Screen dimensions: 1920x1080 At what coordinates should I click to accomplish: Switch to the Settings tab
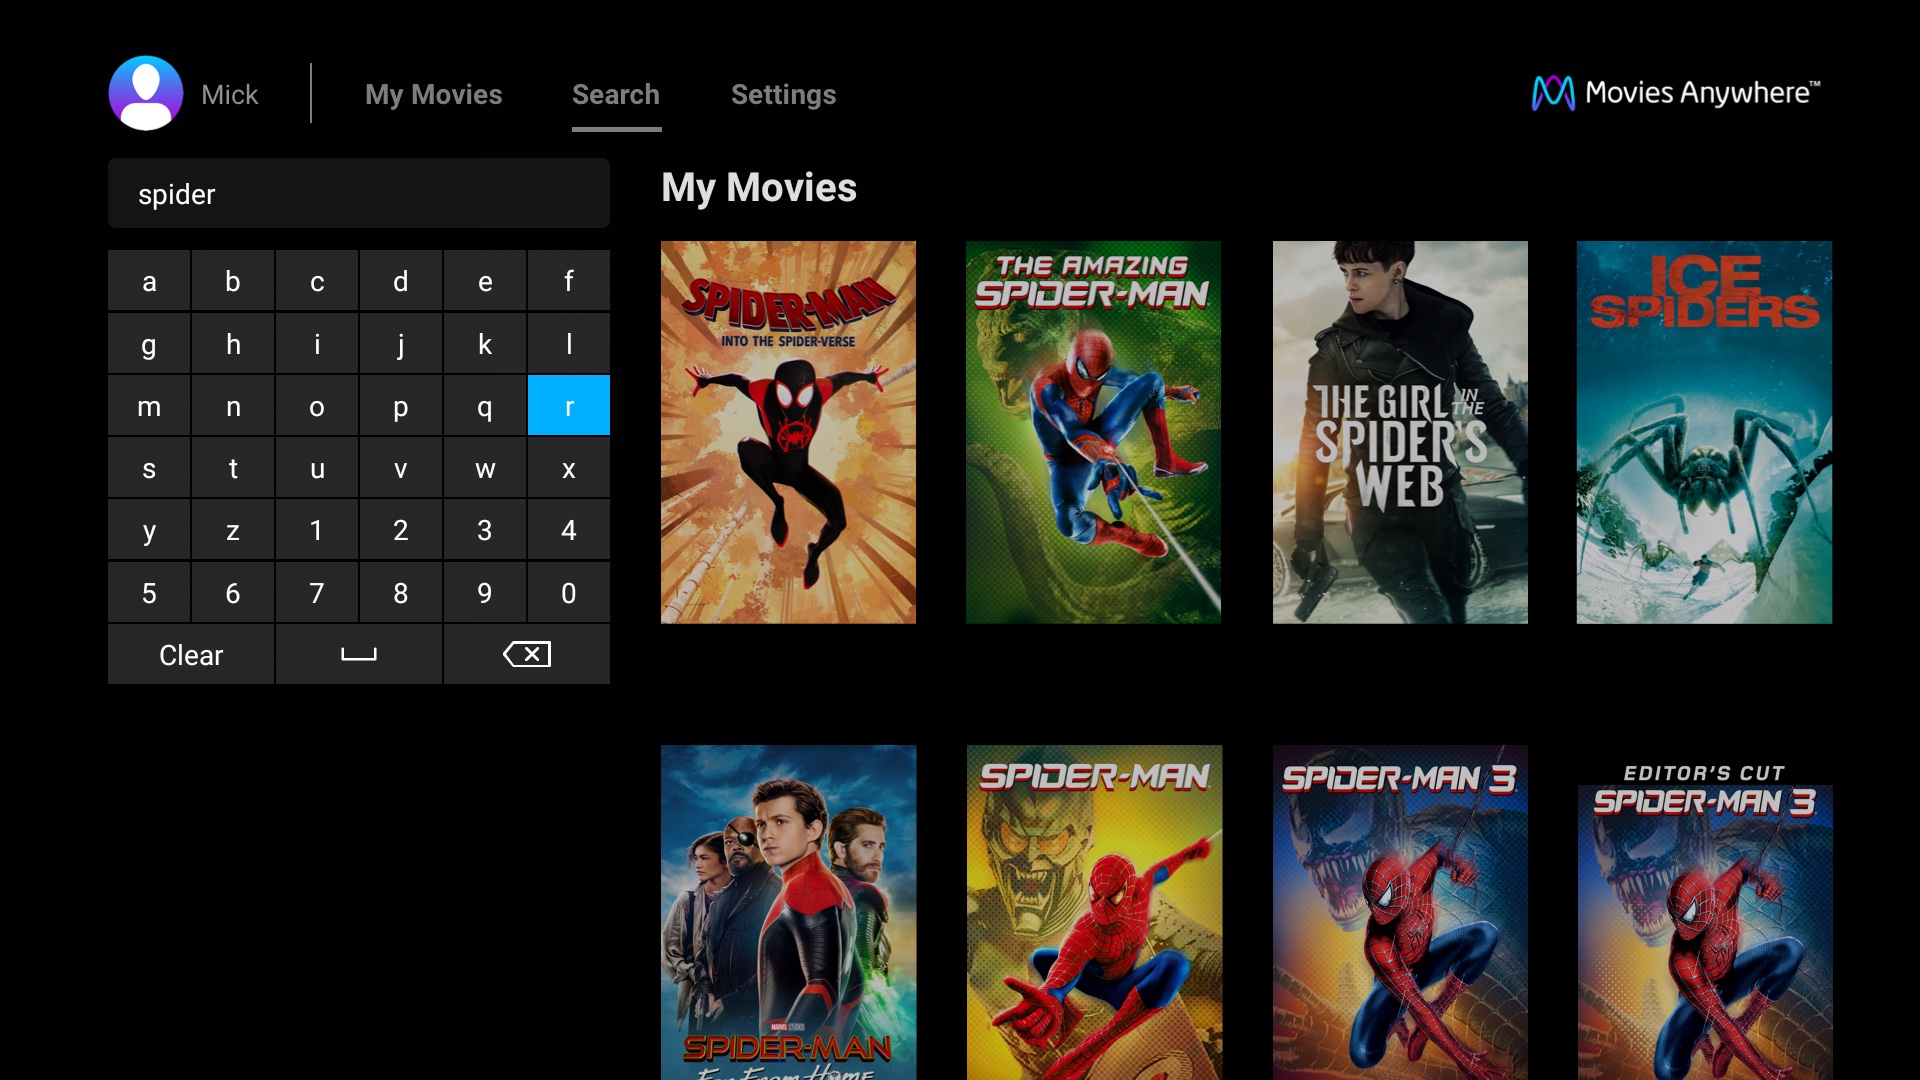pos(783,94)
